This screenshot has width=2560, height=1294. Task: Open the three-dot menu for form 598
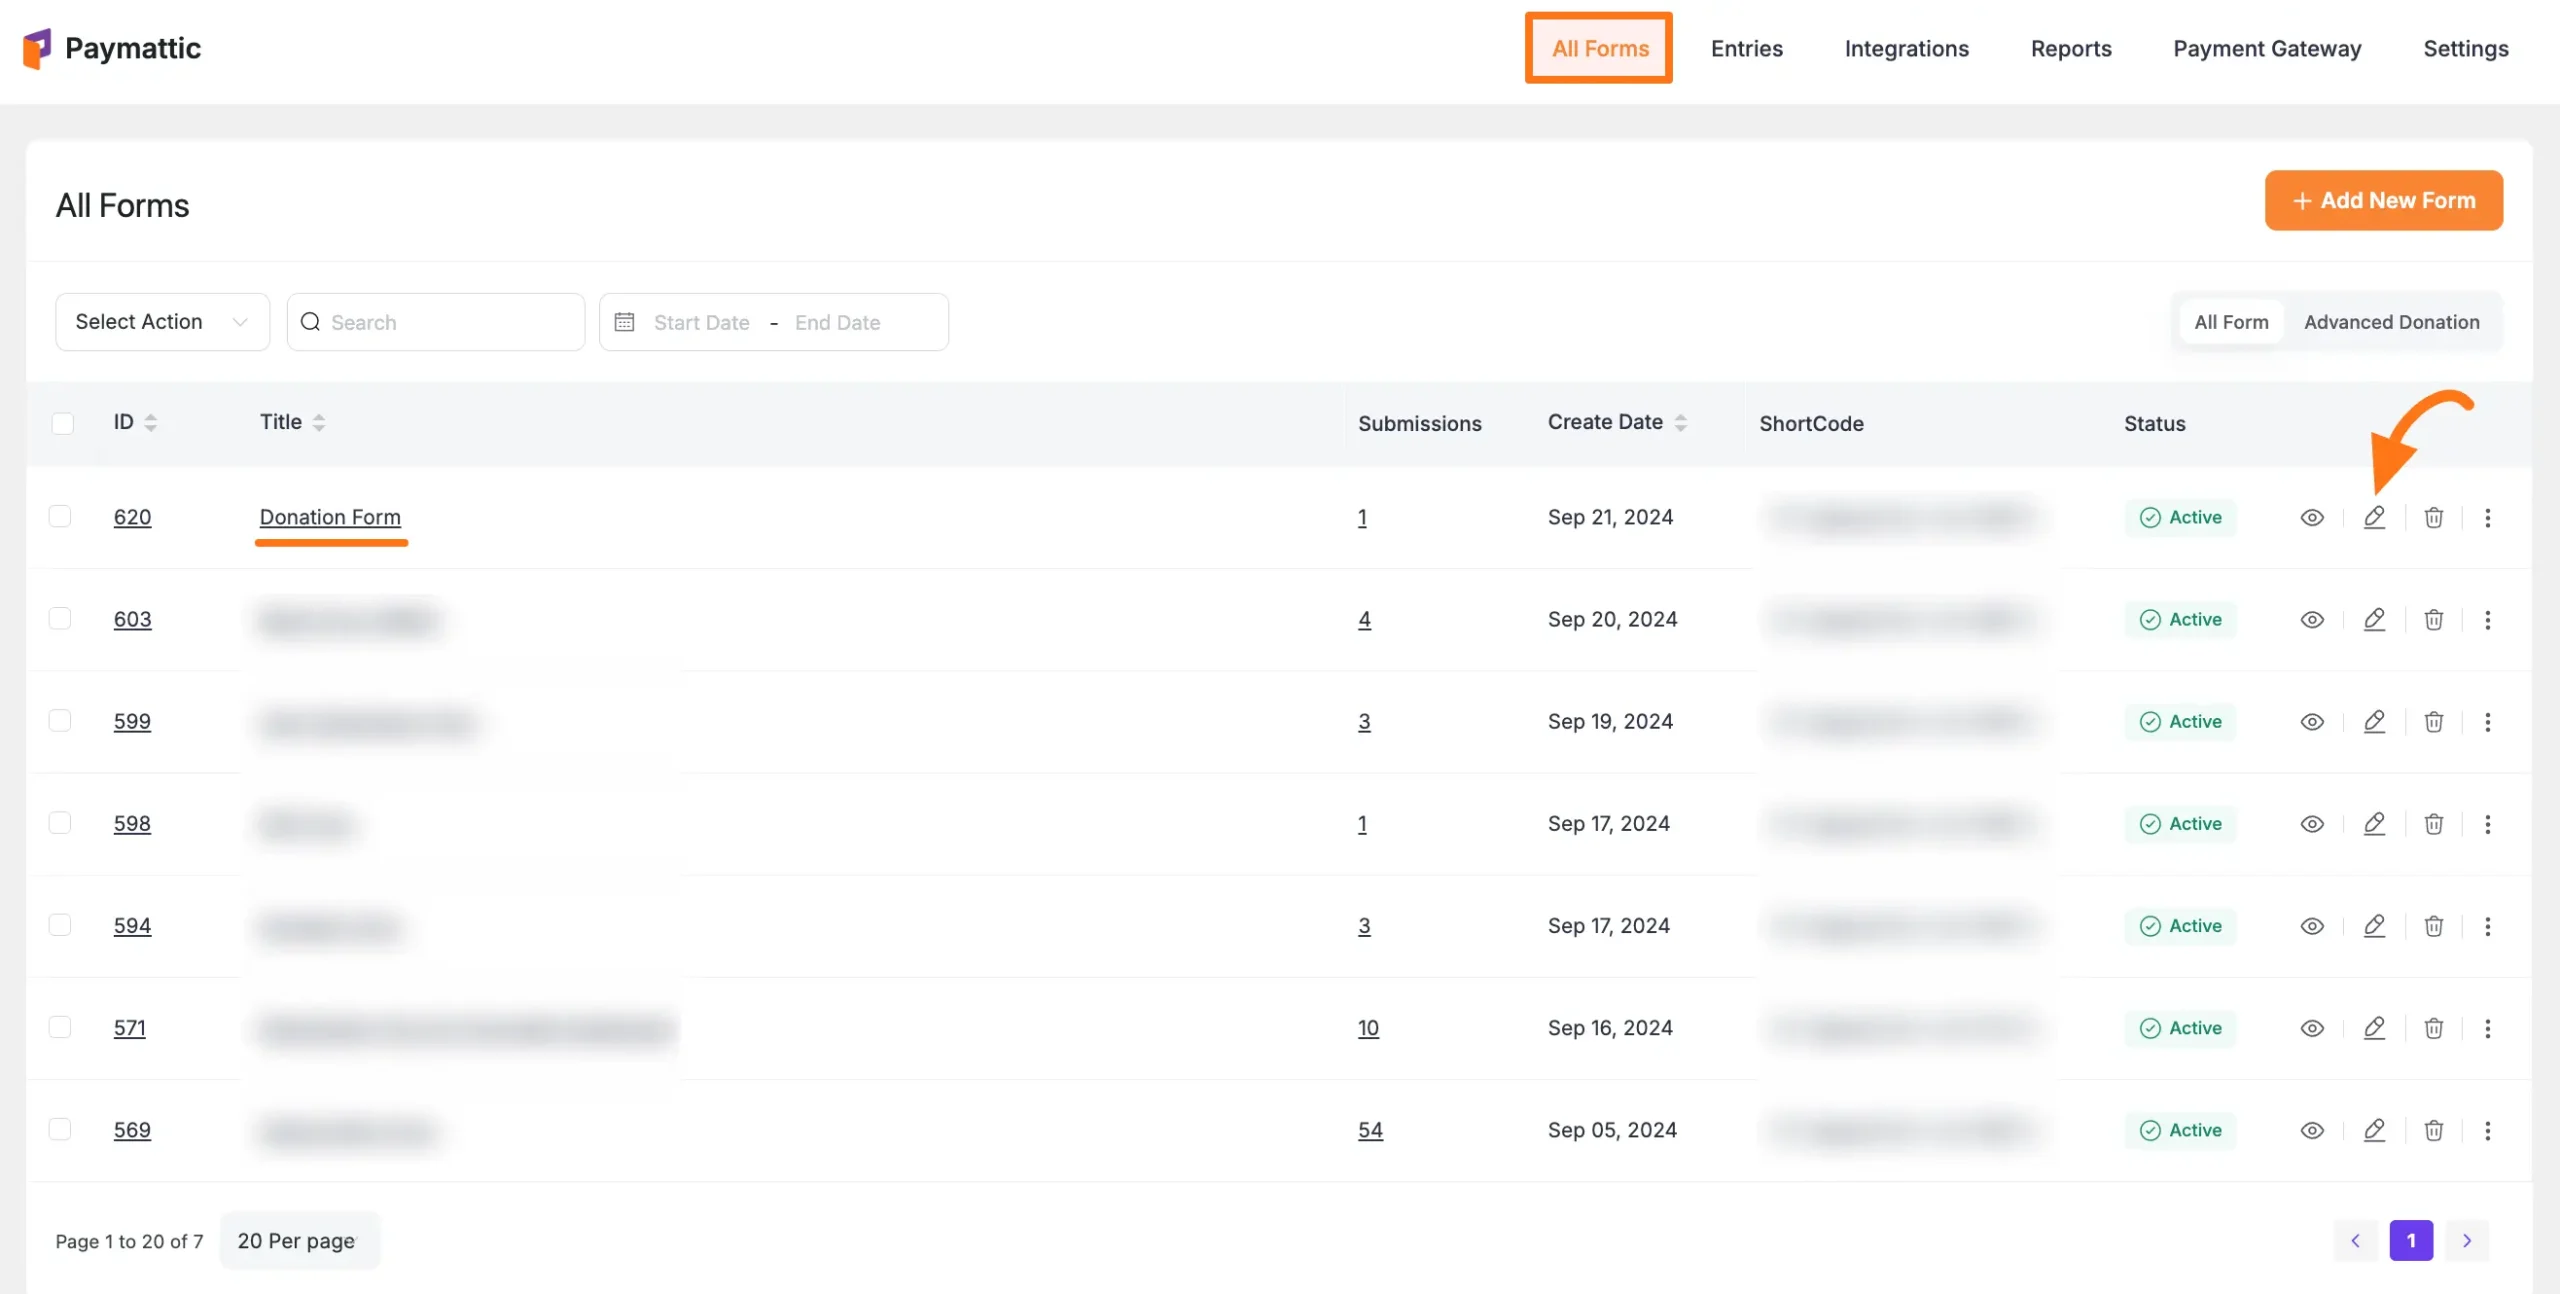[2487, 824]
